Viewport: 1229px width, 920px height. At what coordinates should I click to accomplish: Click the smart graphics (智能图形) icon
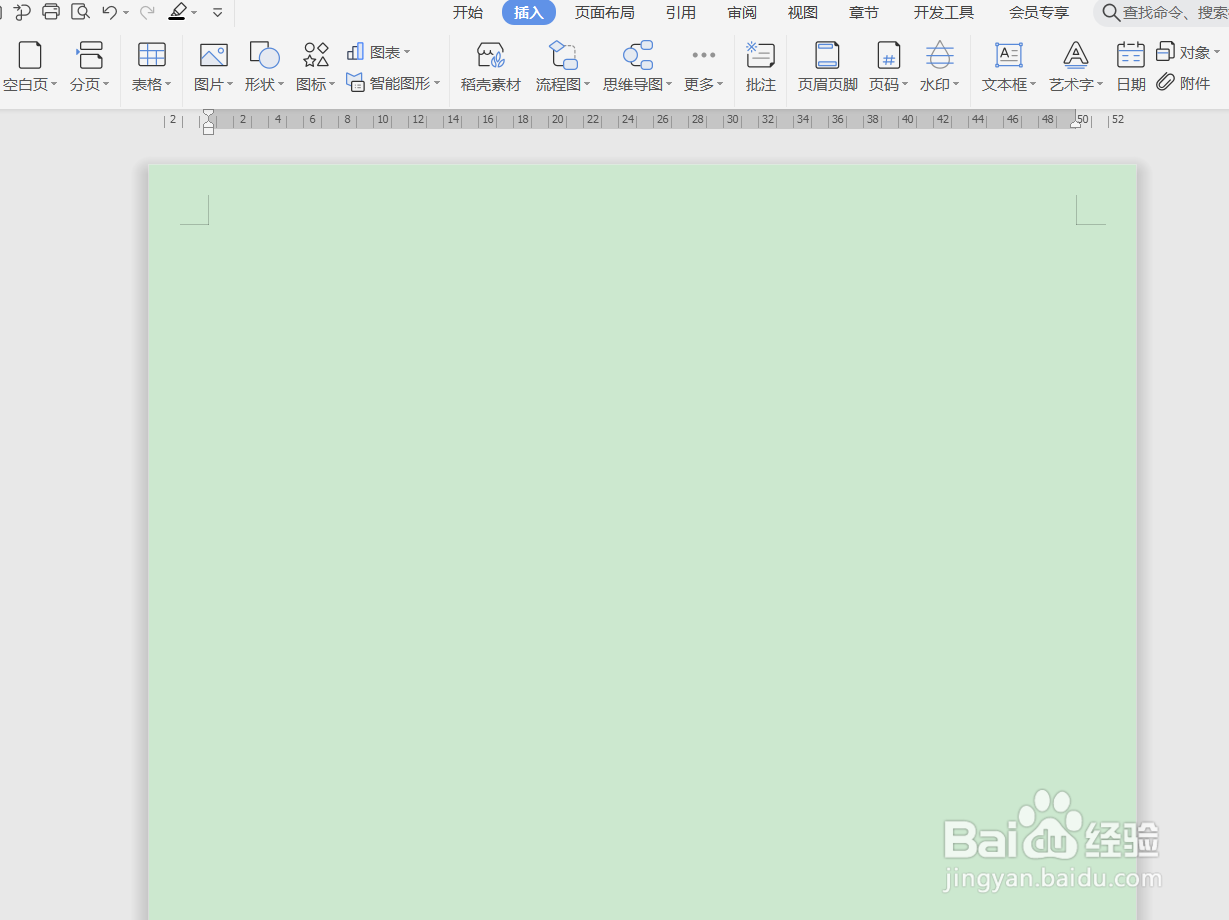(x=355, y=83)
